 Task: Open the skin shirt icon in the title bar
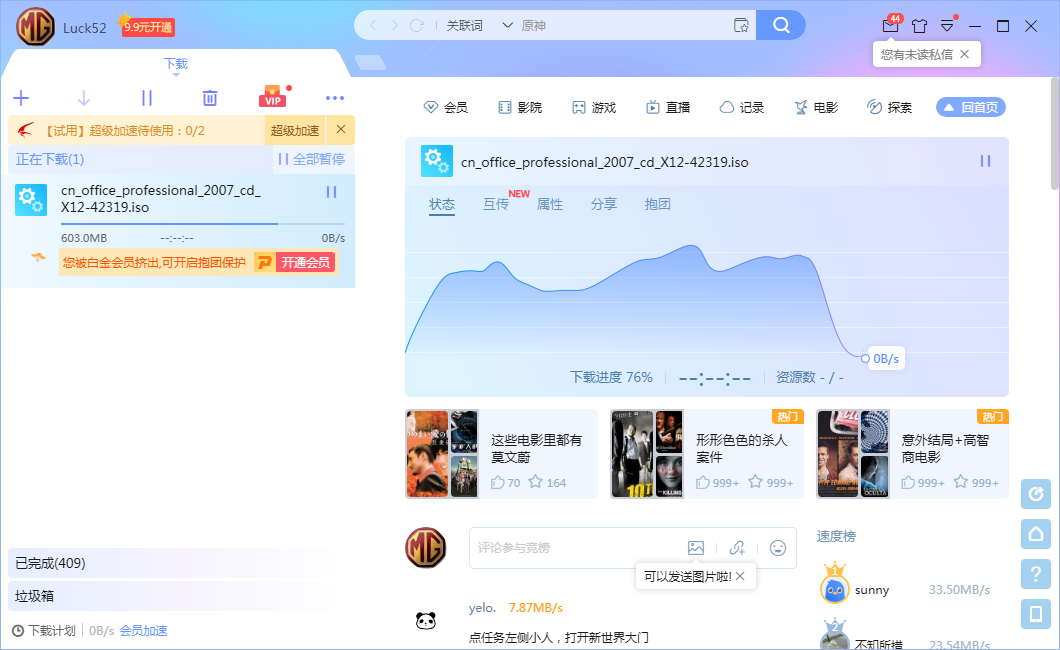919,26
